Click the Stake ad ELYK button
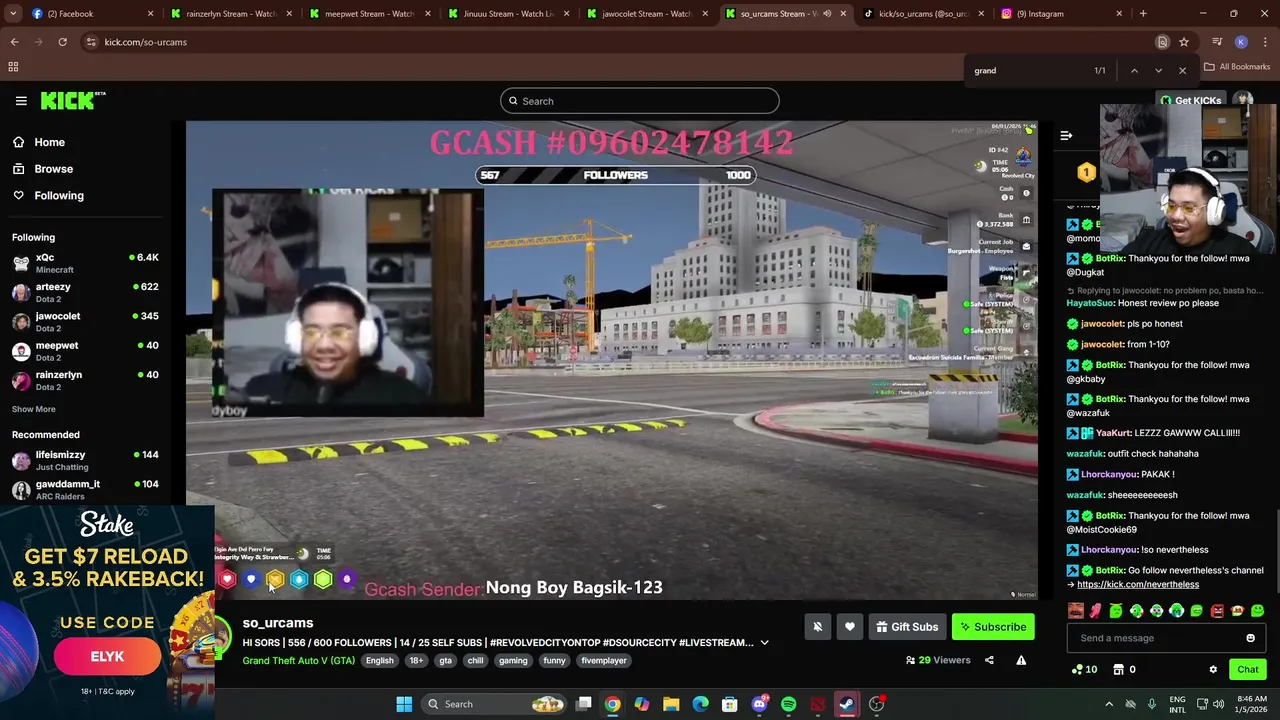This screenshot has width=1280, height=720. [107, 657]
